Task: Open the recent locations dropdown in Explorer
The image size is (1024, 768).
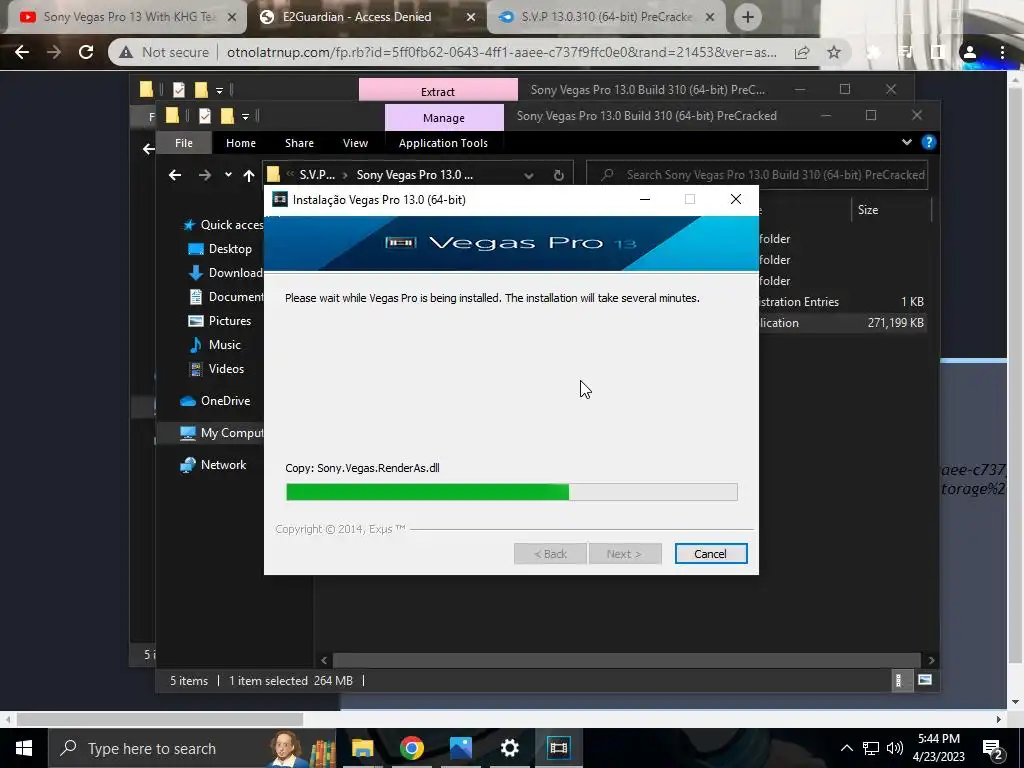Action: 228,175
